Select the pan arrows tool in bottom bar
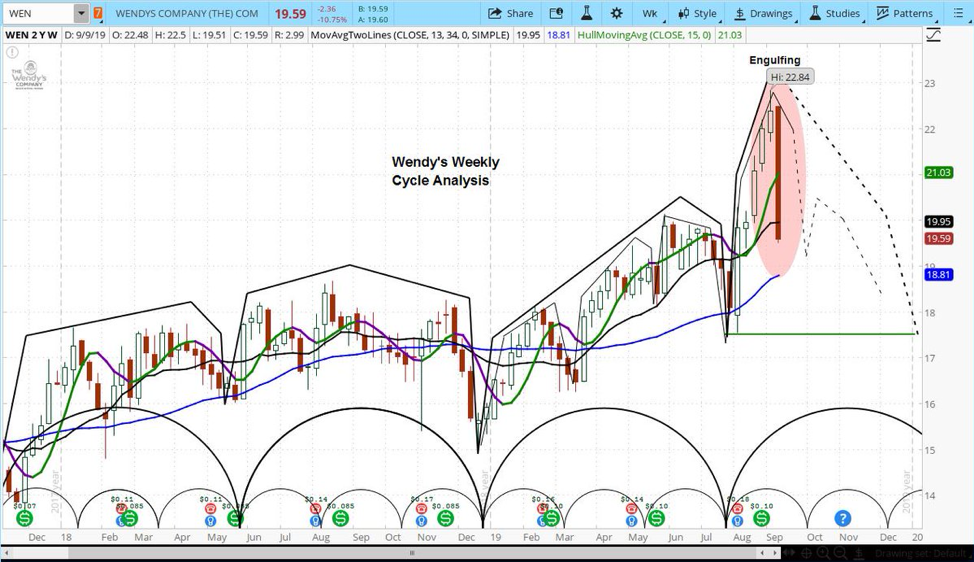The width and height of the screenshot is (974, 562). click(x=791, y=553)
